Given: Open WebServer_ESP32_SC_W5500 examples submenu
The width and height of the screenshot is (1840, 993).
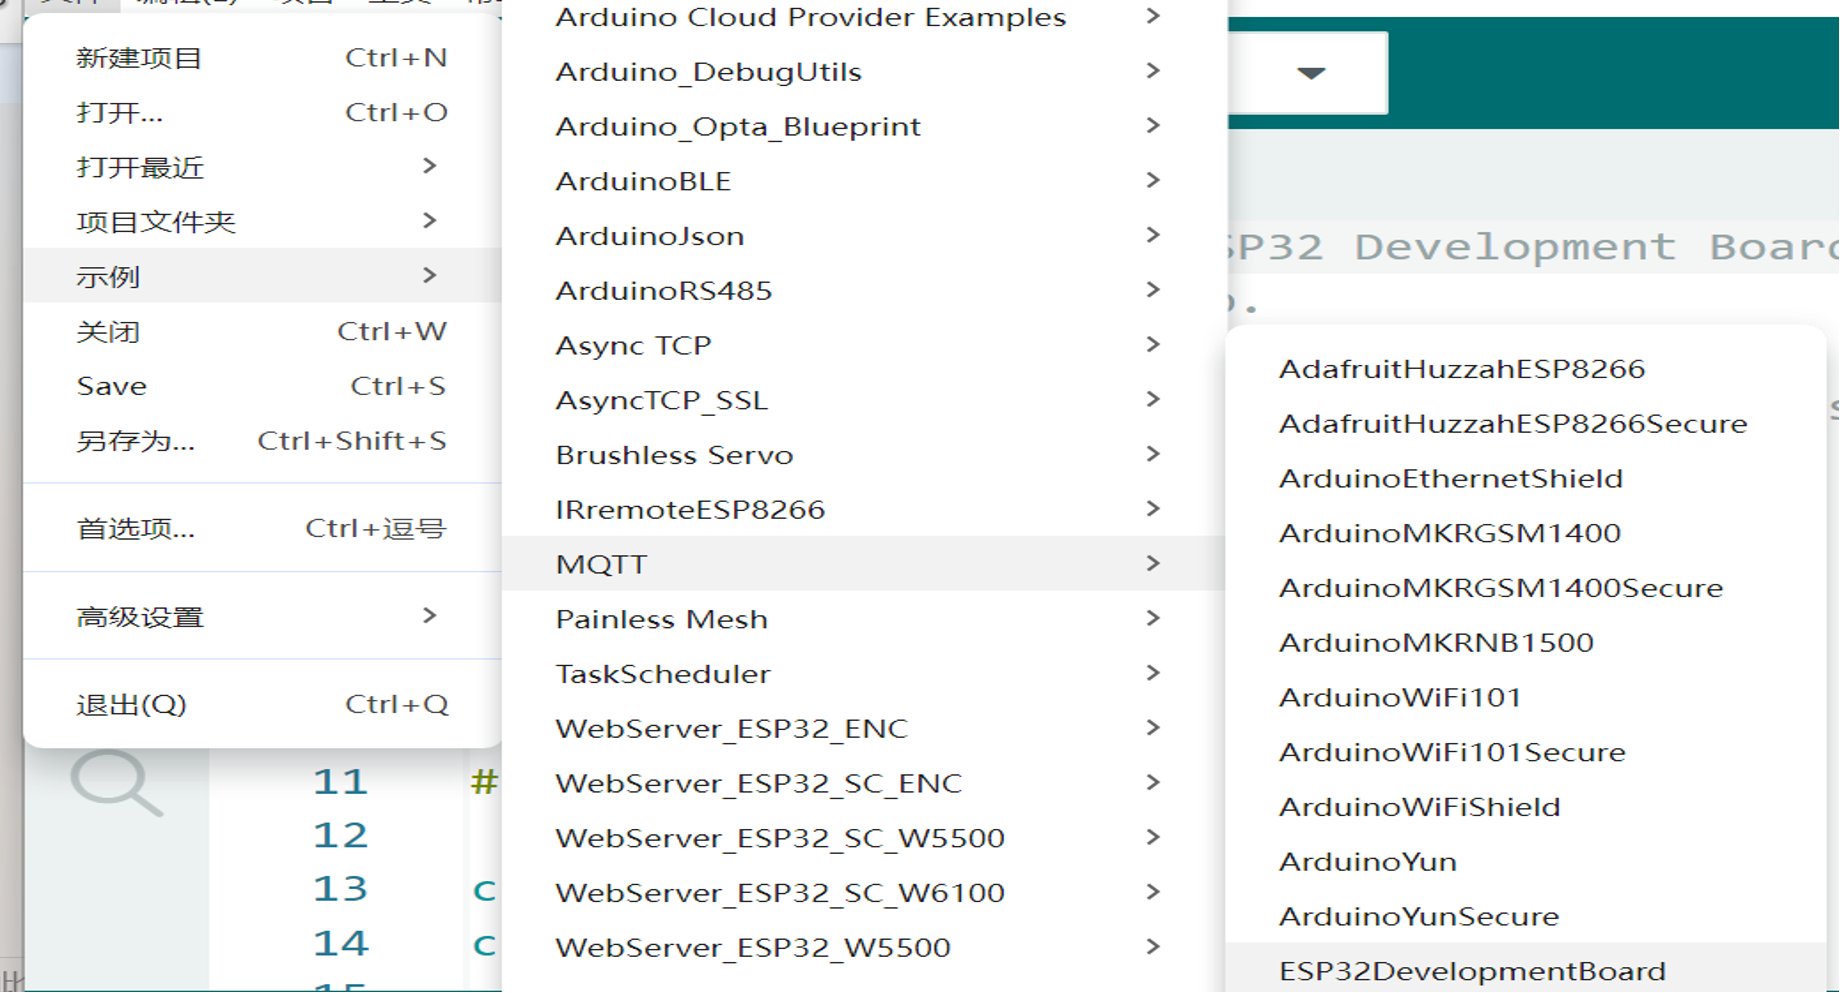Looking at the screenshot, I should coord(864,838).
